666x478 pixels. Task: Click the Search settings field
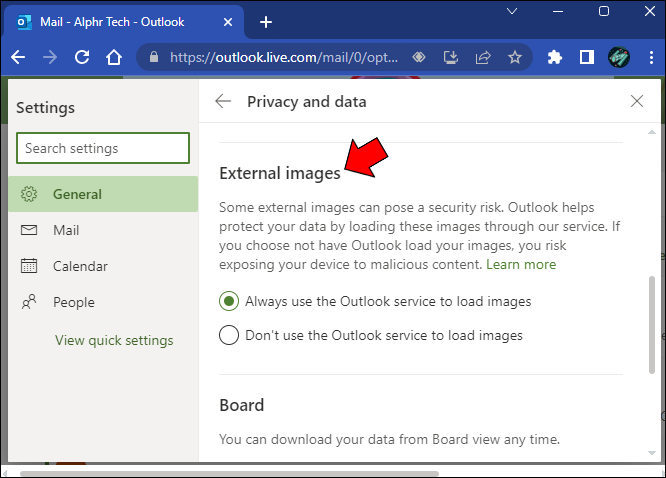(103, 148)
